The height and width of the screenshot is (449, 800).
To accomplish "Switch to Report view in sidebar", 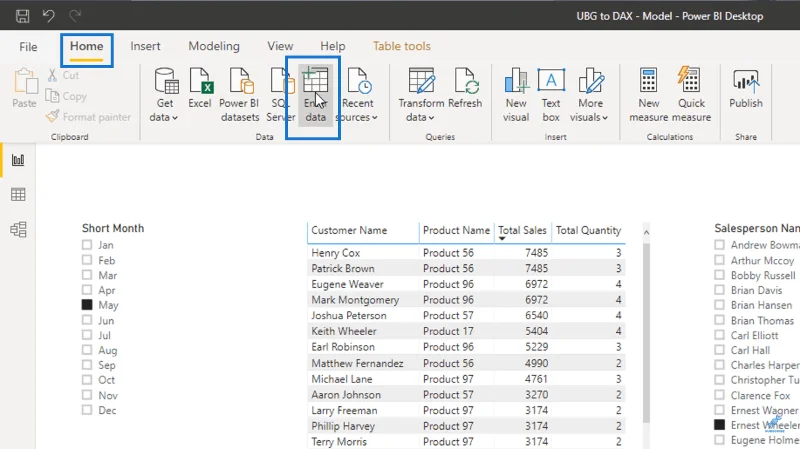I will click(18, 160).
